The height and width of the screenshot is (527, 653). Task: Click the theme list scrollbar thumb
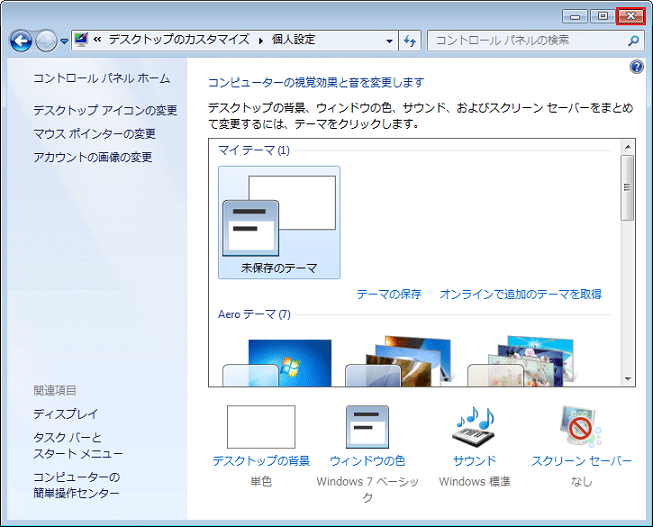click(628, 187)
